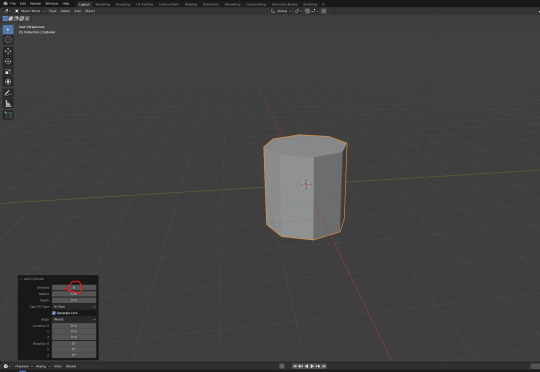Switch to the Rendering workspace tab
The height and width of the screenshot is (372, 540).
pos(232,4)
